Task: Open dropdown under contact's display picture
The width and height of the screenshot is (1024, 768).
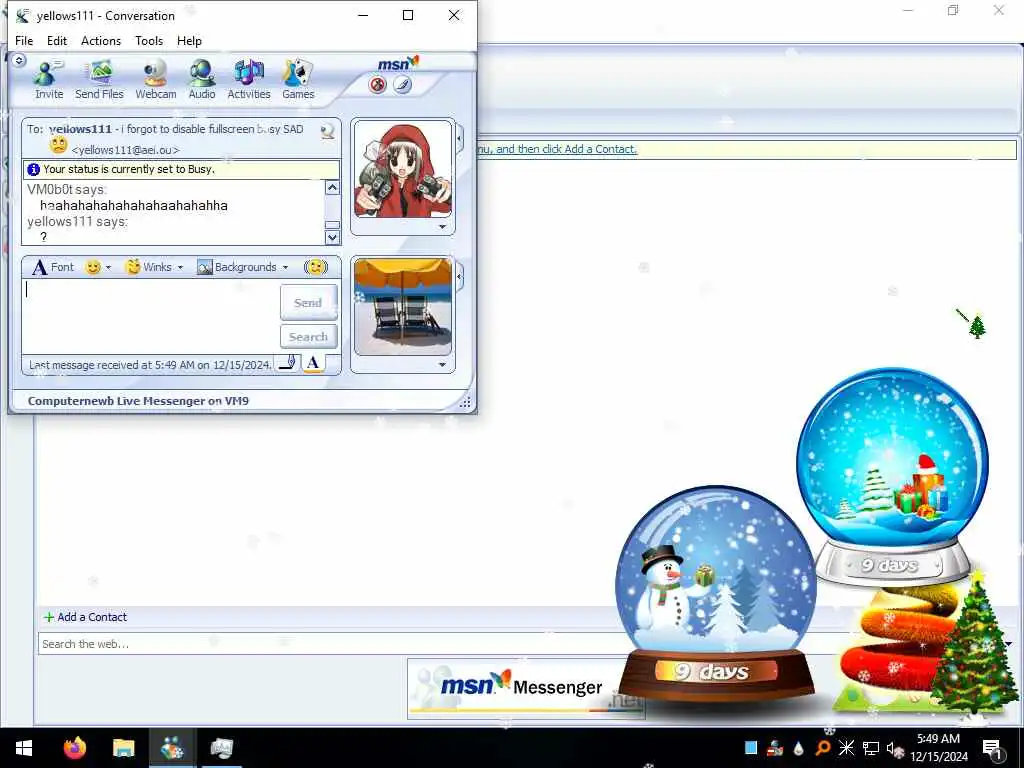Action: (x=443, y=227)
